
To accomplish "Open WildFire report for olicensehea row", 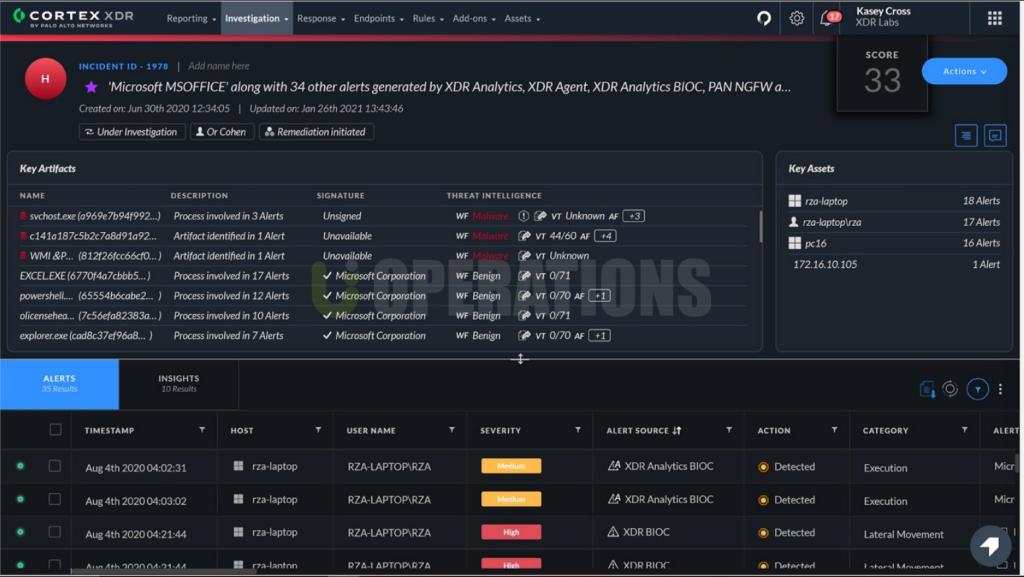I will [x=524, y=315].
